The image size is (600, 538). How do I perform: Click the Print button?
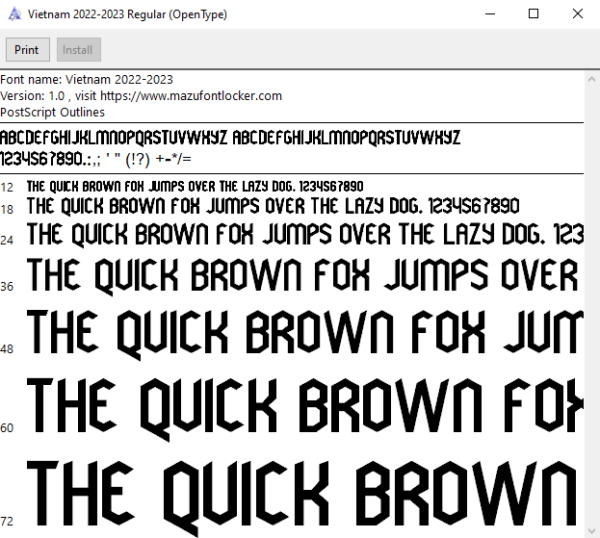(x=28, y=50)
